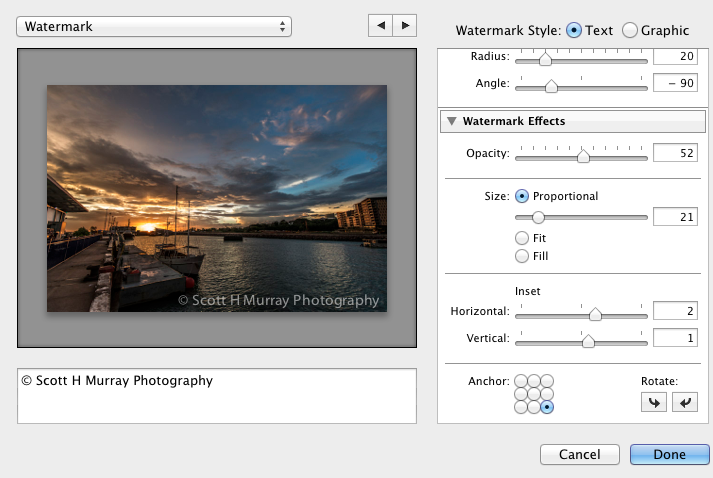Set anchor to center position
The height and width of the screenshot is (478, 713).
(x=533, y=394)
